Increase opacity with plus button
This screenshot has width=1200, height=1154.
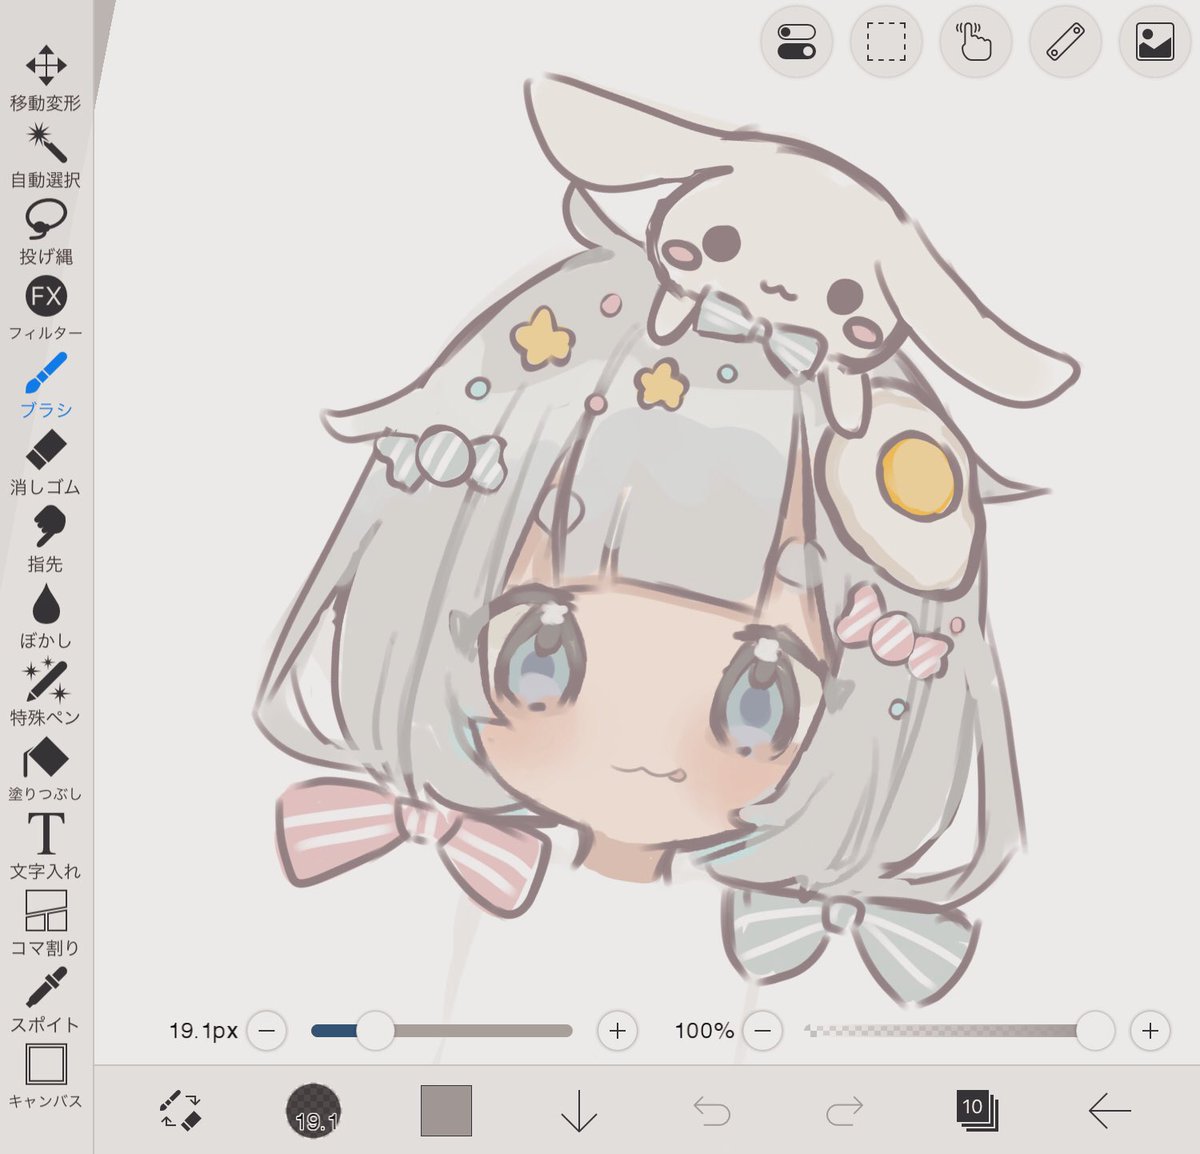[x=1151, y=1030]
